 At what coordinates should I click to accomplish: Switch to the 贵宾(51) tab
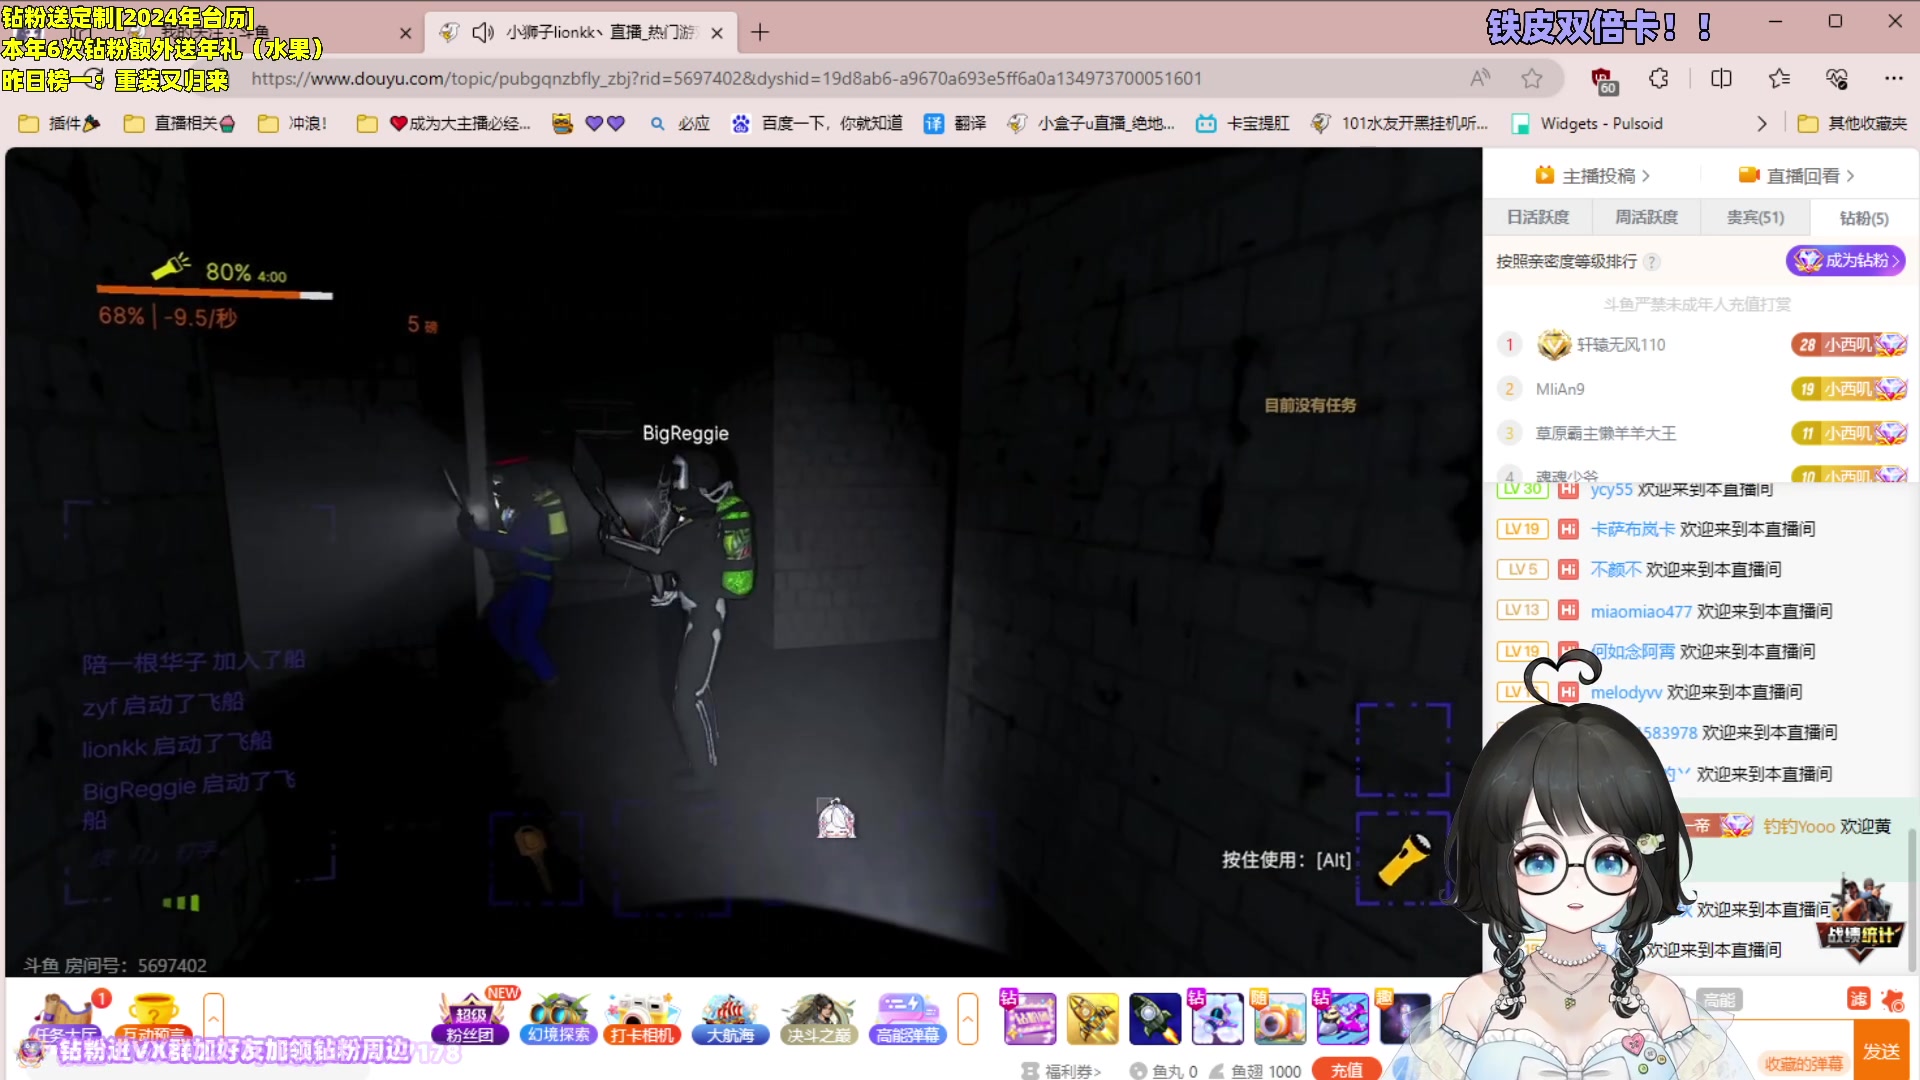[1755, 217]
